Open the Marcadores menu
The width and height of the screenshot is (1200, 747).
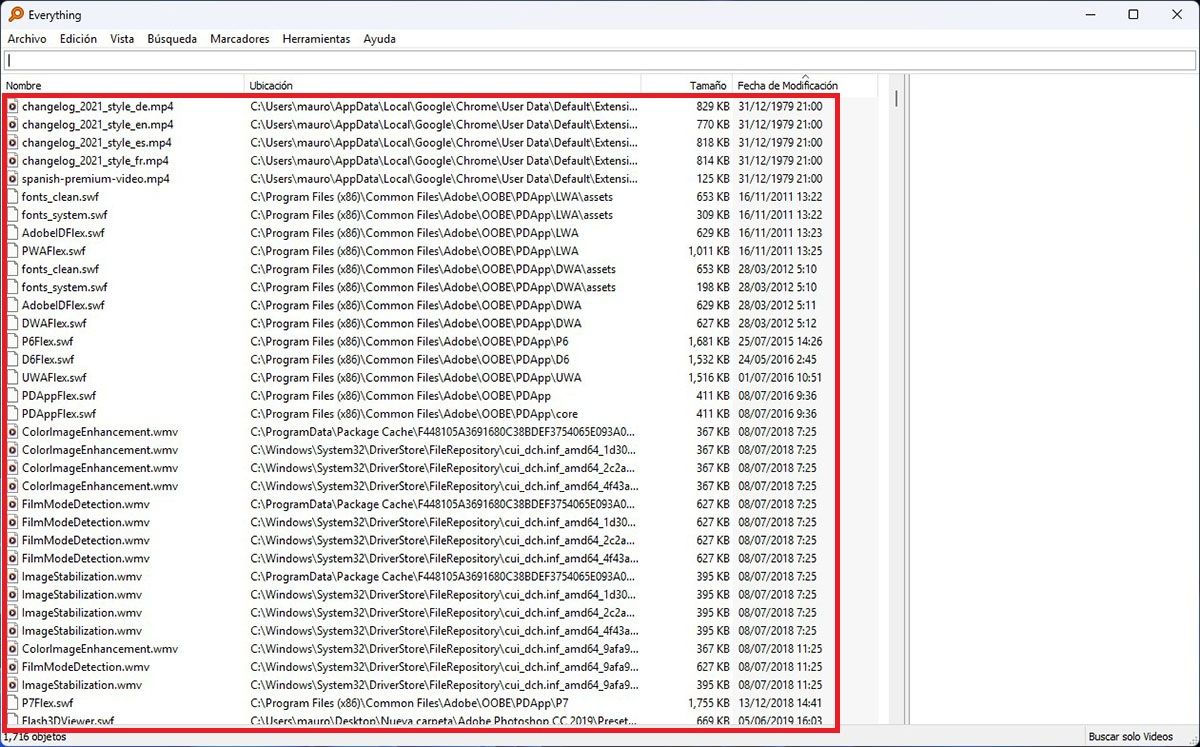(x=240, y=39)
